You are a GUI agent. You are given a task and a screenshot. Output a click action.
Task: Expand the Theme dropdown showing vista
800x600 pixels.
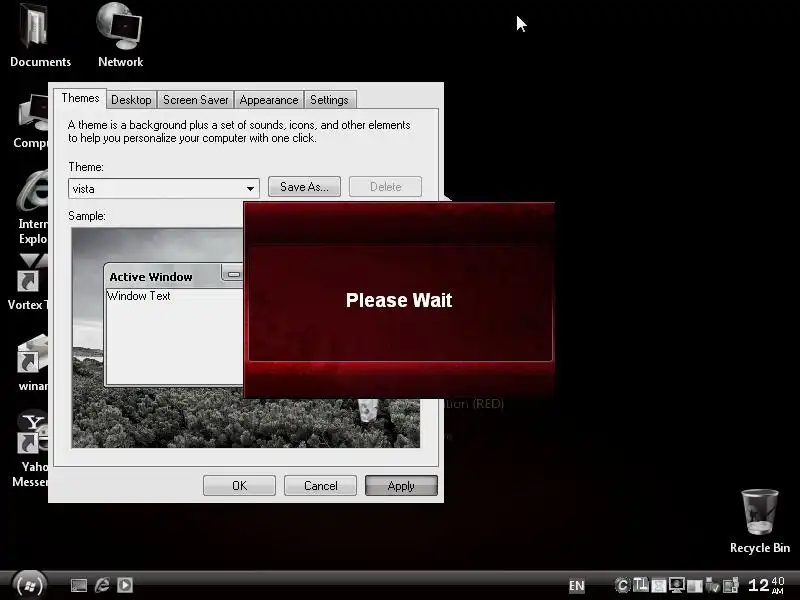(x=163, y=189)
